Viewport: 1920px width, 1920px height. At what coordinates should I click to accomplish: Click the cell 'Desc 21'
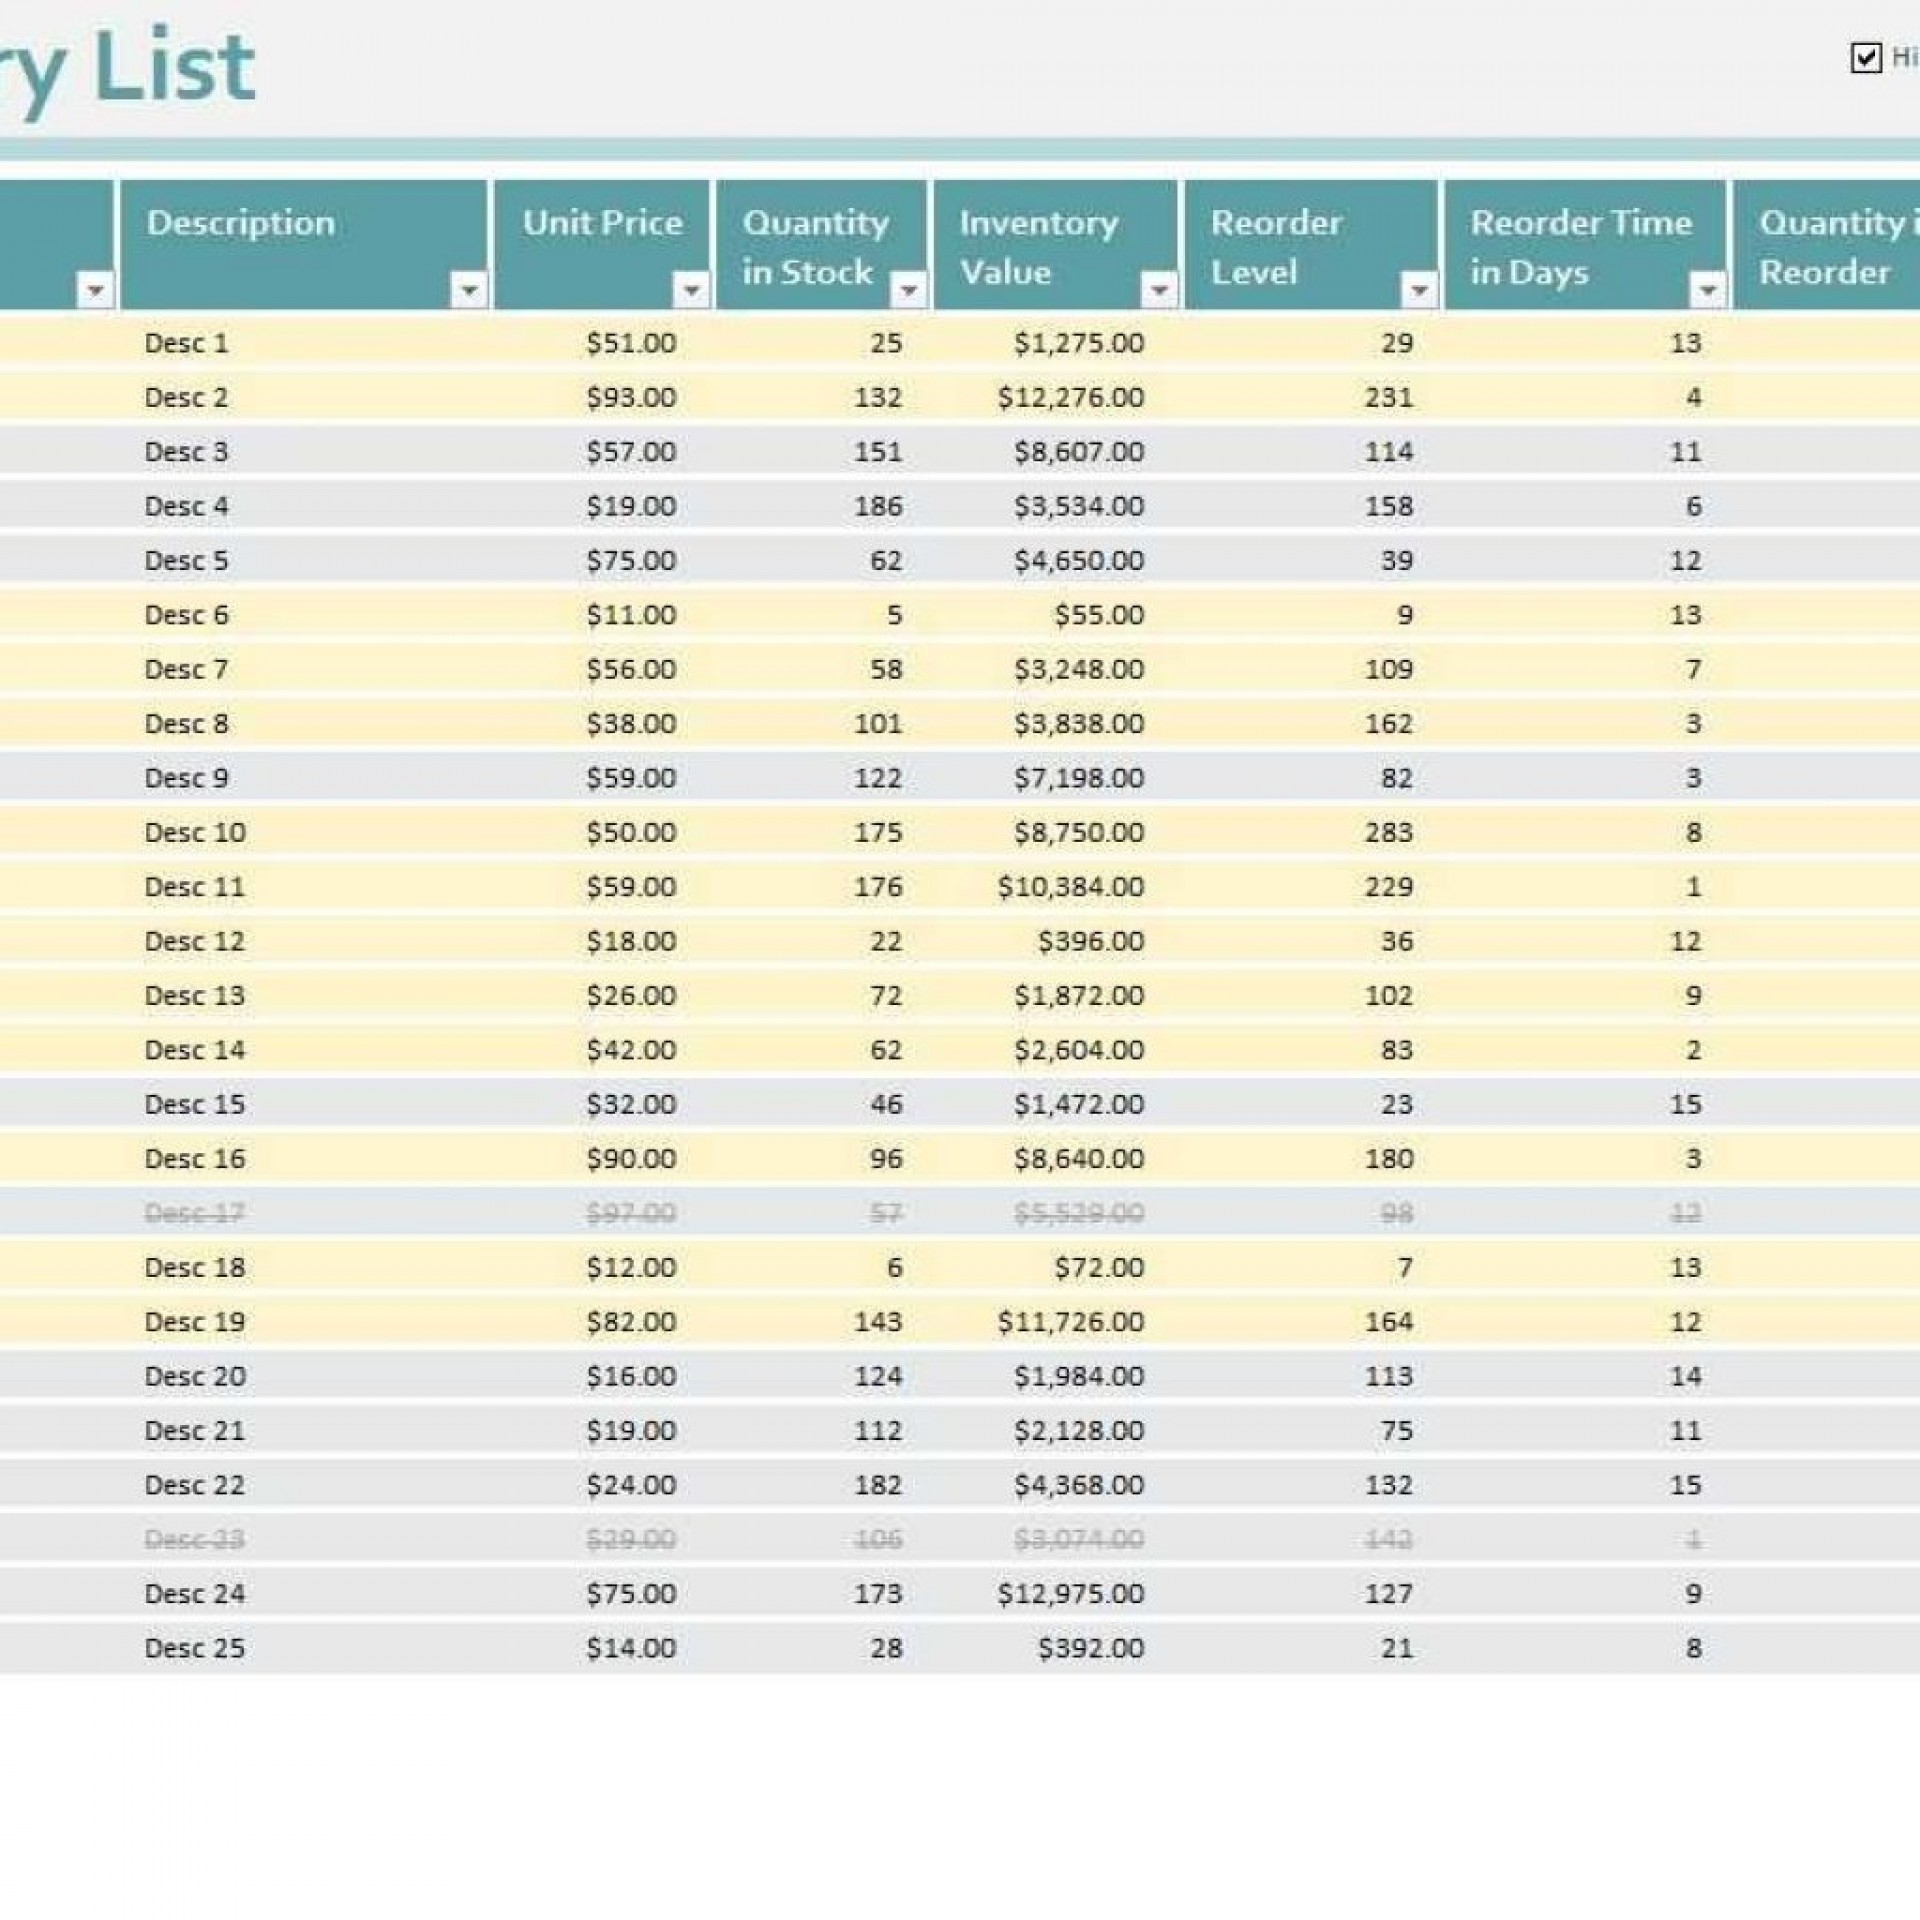[195, 1431]
